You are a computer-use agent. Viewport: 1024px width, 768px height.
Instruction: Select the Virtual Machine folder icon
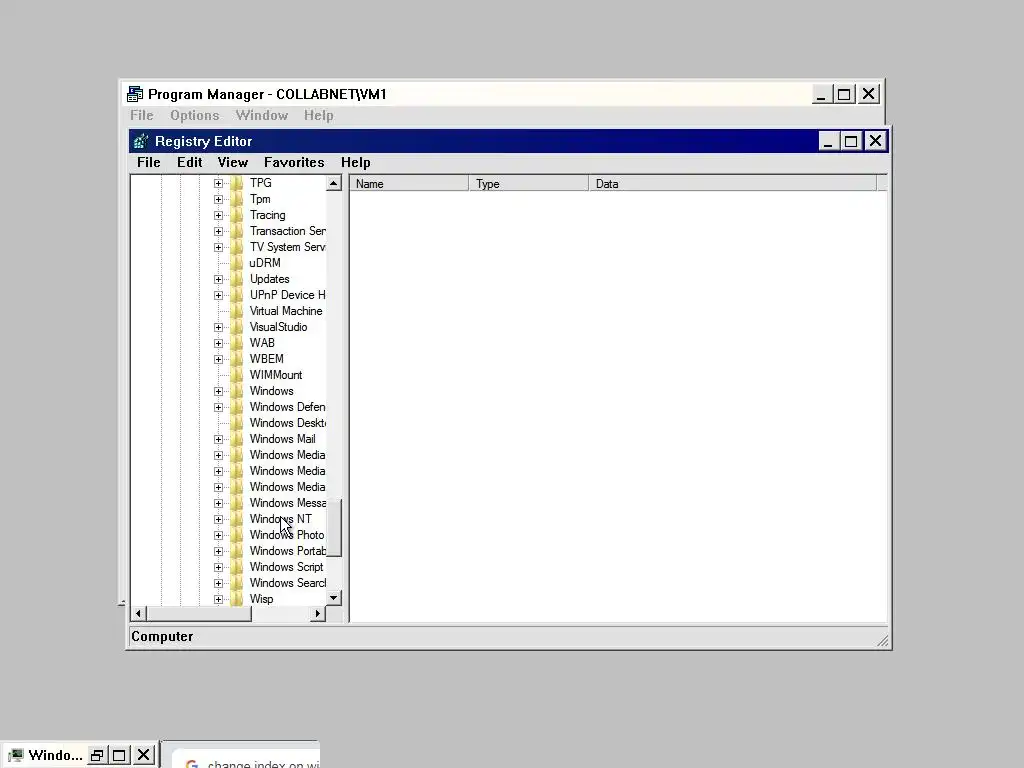pos(237,311)
